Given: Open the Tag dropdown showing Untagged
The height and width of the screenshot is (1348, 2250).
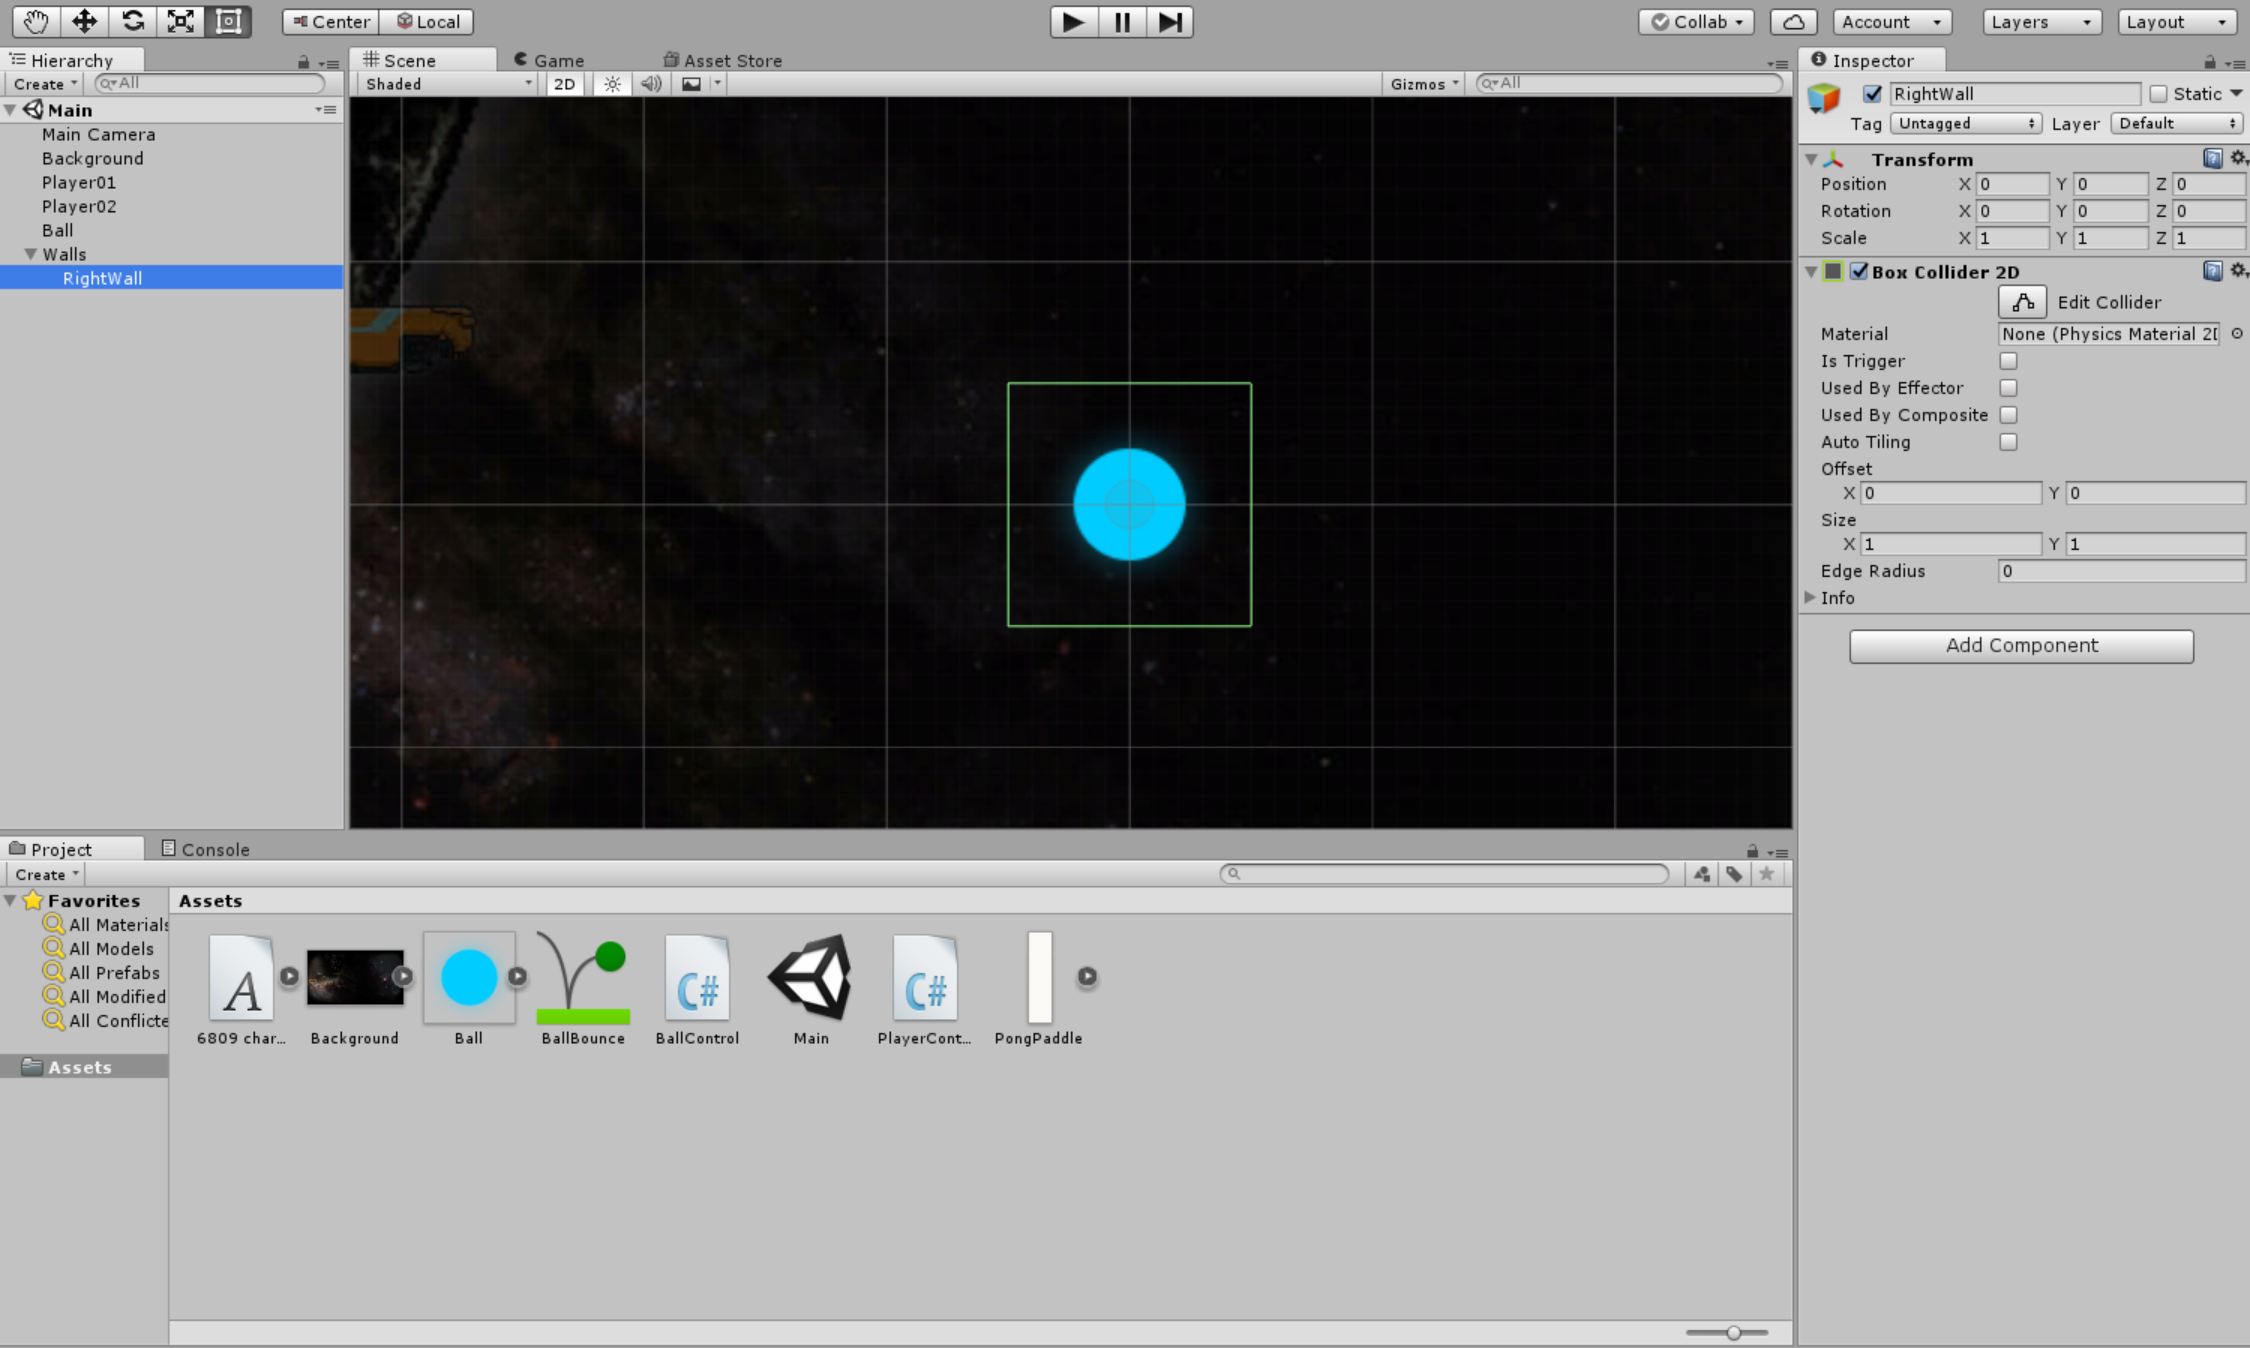Looking at the screenshot, I should pyautogui.click(x=1965, y=123).
